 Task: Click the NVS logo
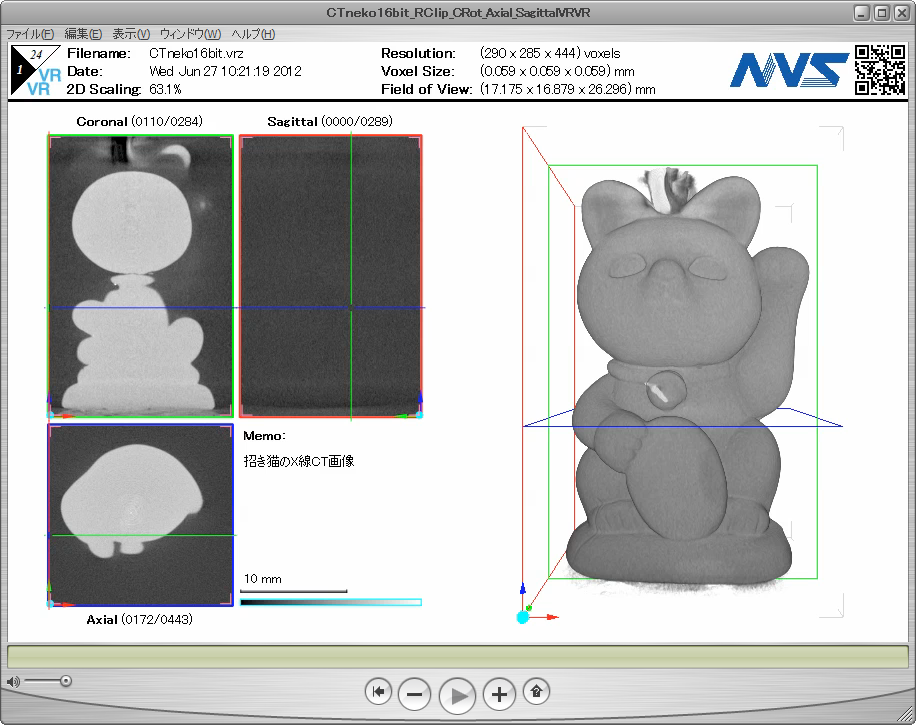[x=789, y=70]
